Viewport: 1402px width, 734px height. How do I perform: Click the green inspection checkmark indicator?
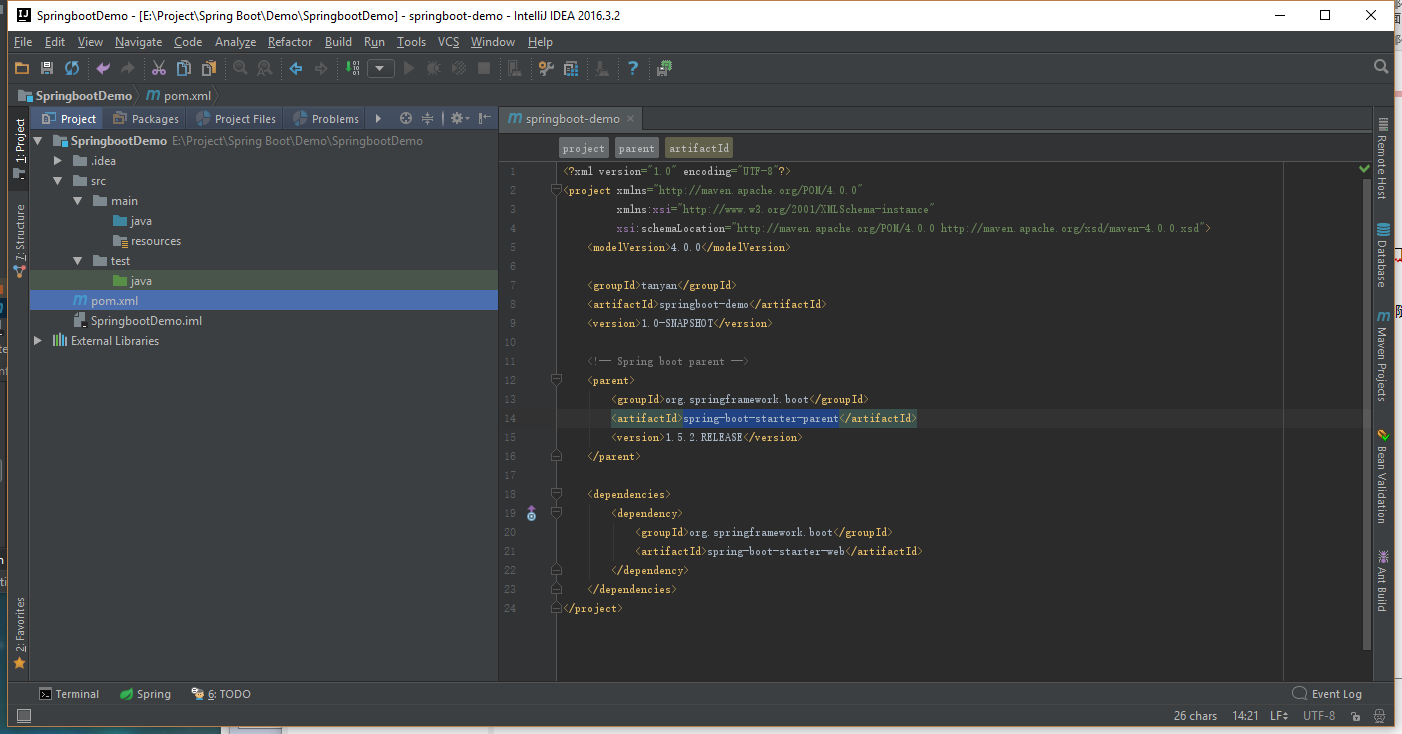click(1364, 169)
